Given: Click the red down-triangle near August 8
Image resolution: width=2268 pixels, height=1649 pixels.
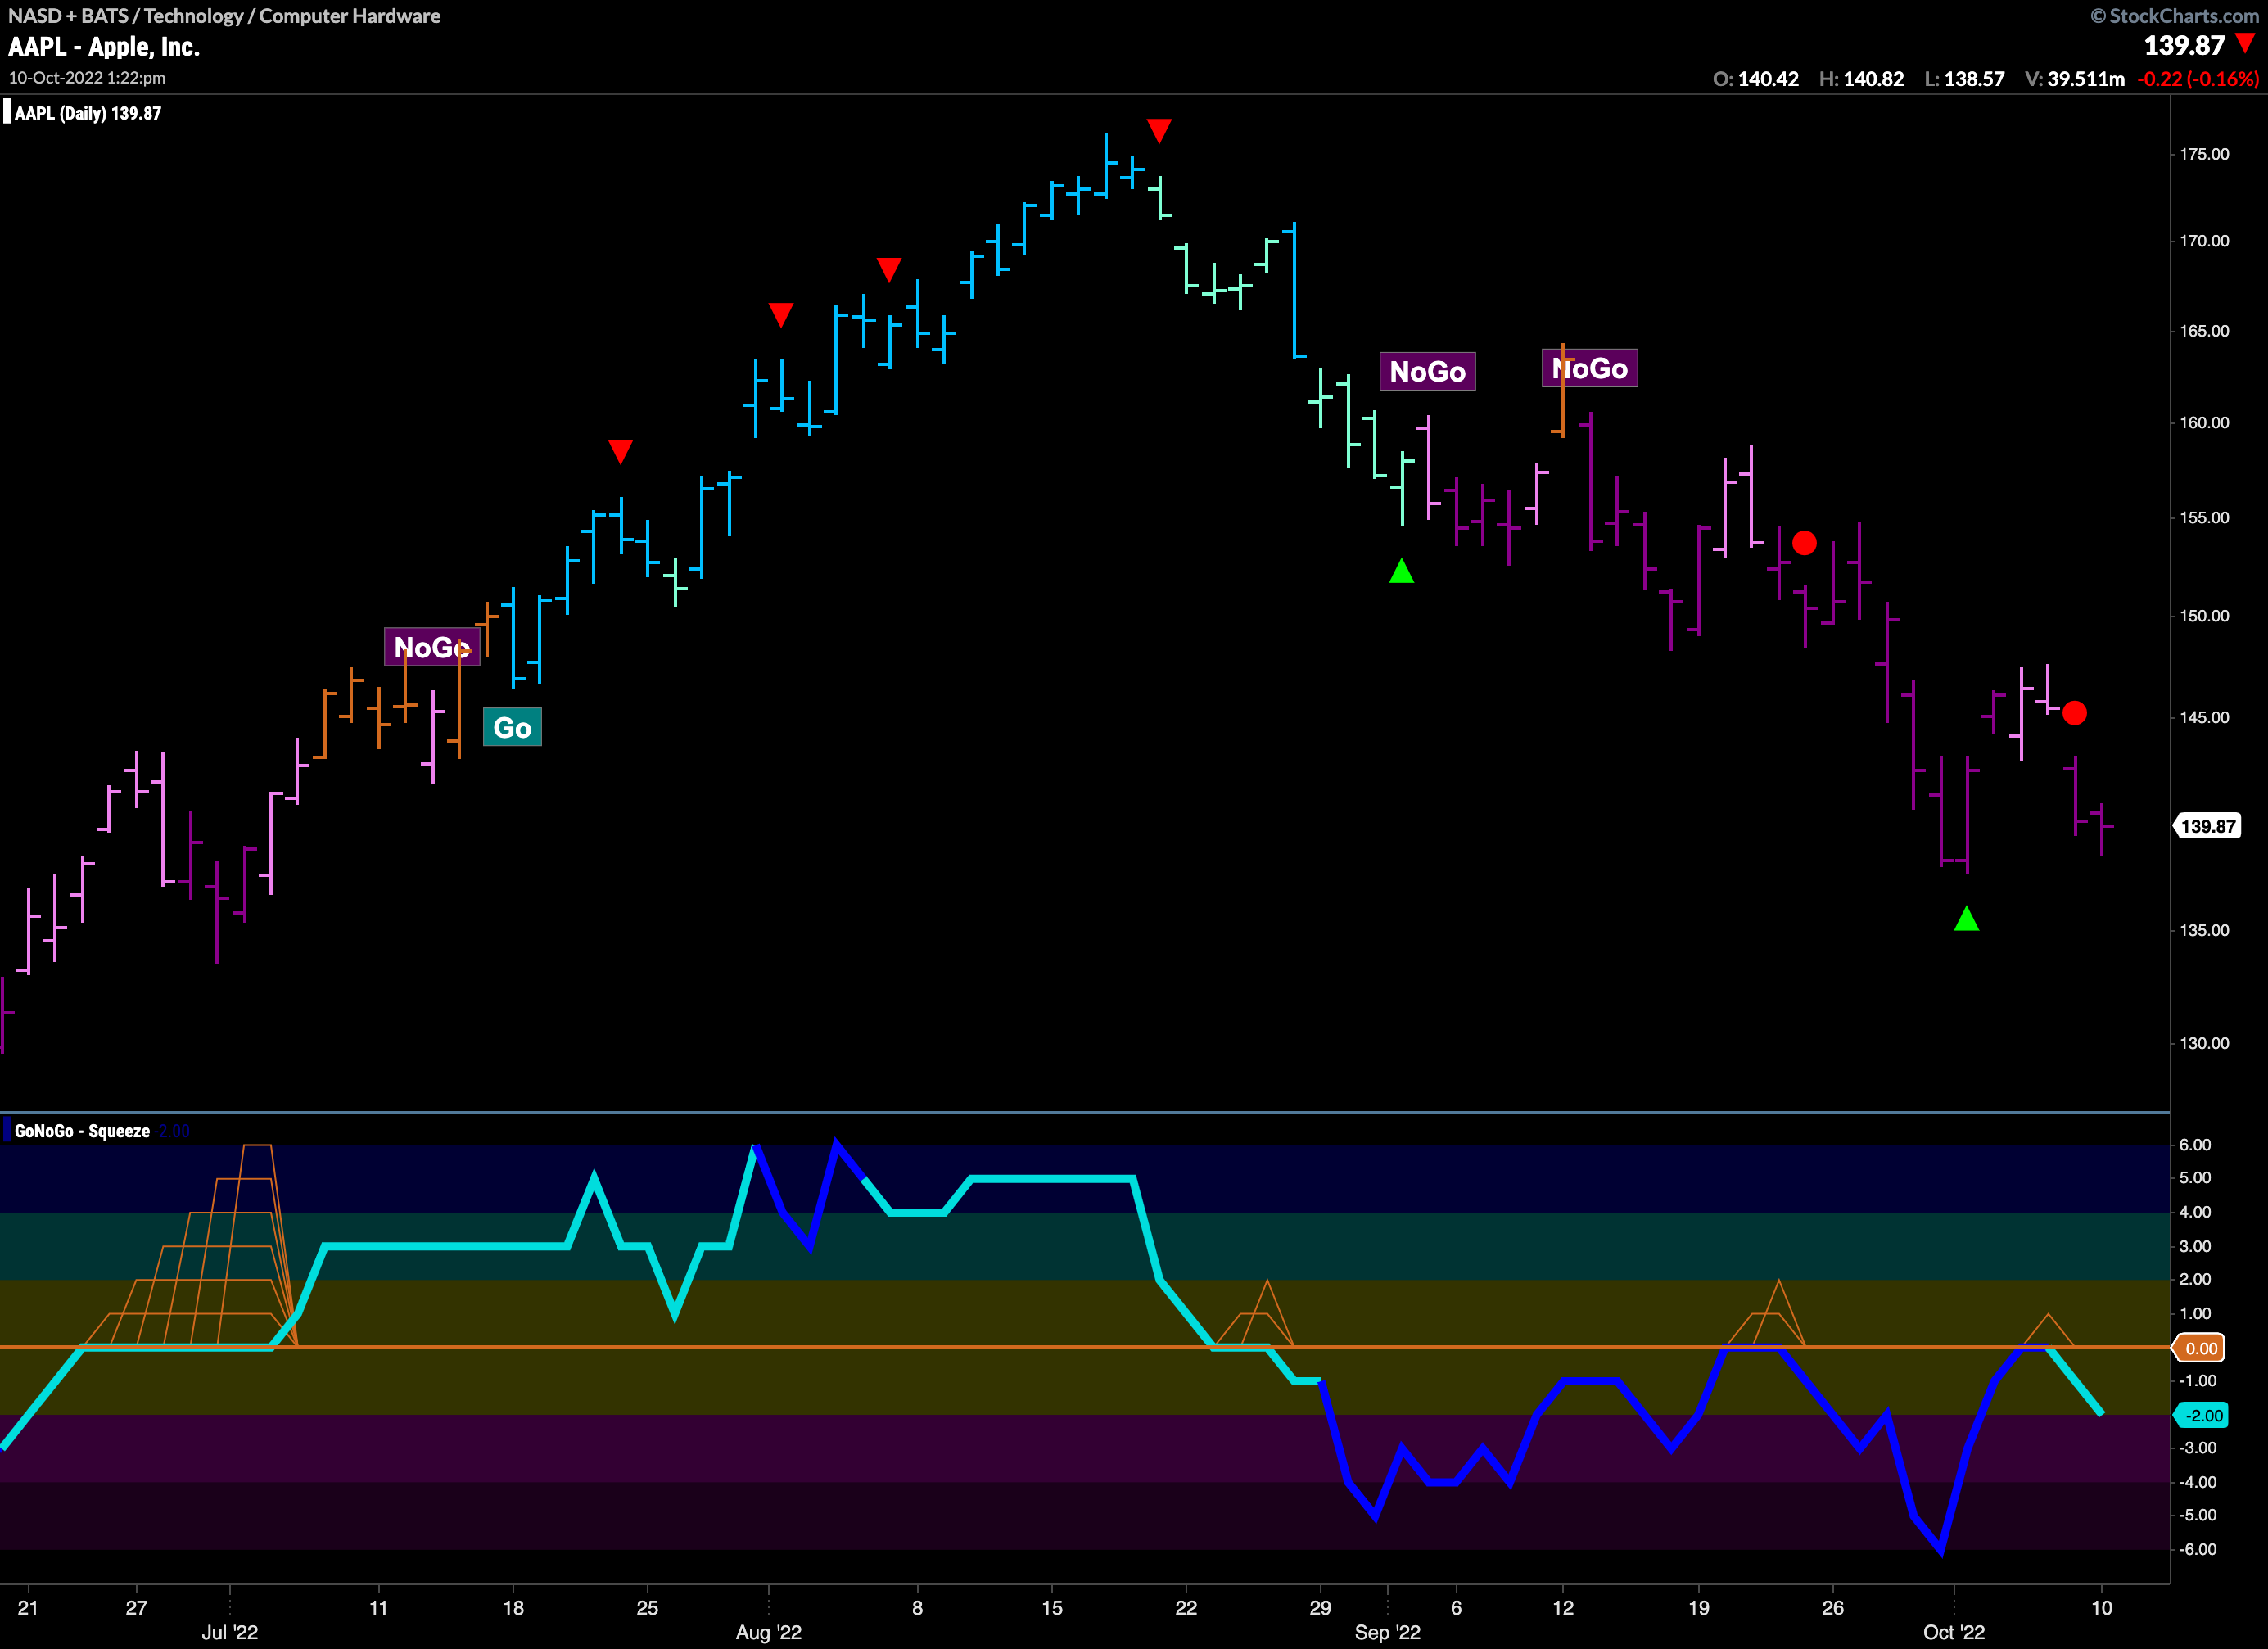Looking at the screenshot, I should [889, 269].
